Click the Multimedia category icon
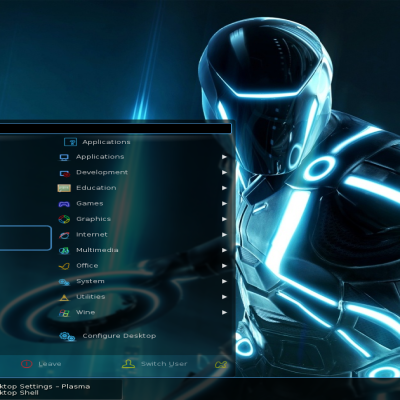This screenshot has width=400, height=400. pyautogui.click(x=64, y=251)
